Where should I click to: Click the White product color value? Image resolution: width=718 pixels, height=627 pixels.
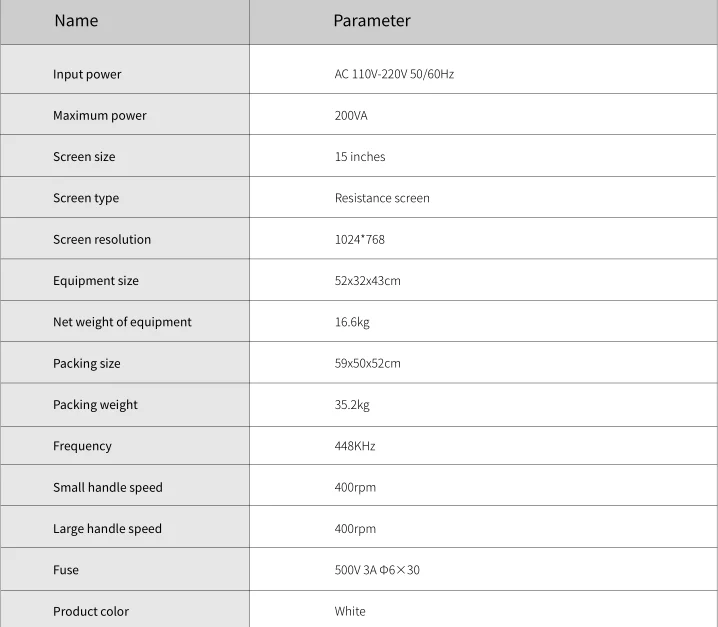pos(350,611)
